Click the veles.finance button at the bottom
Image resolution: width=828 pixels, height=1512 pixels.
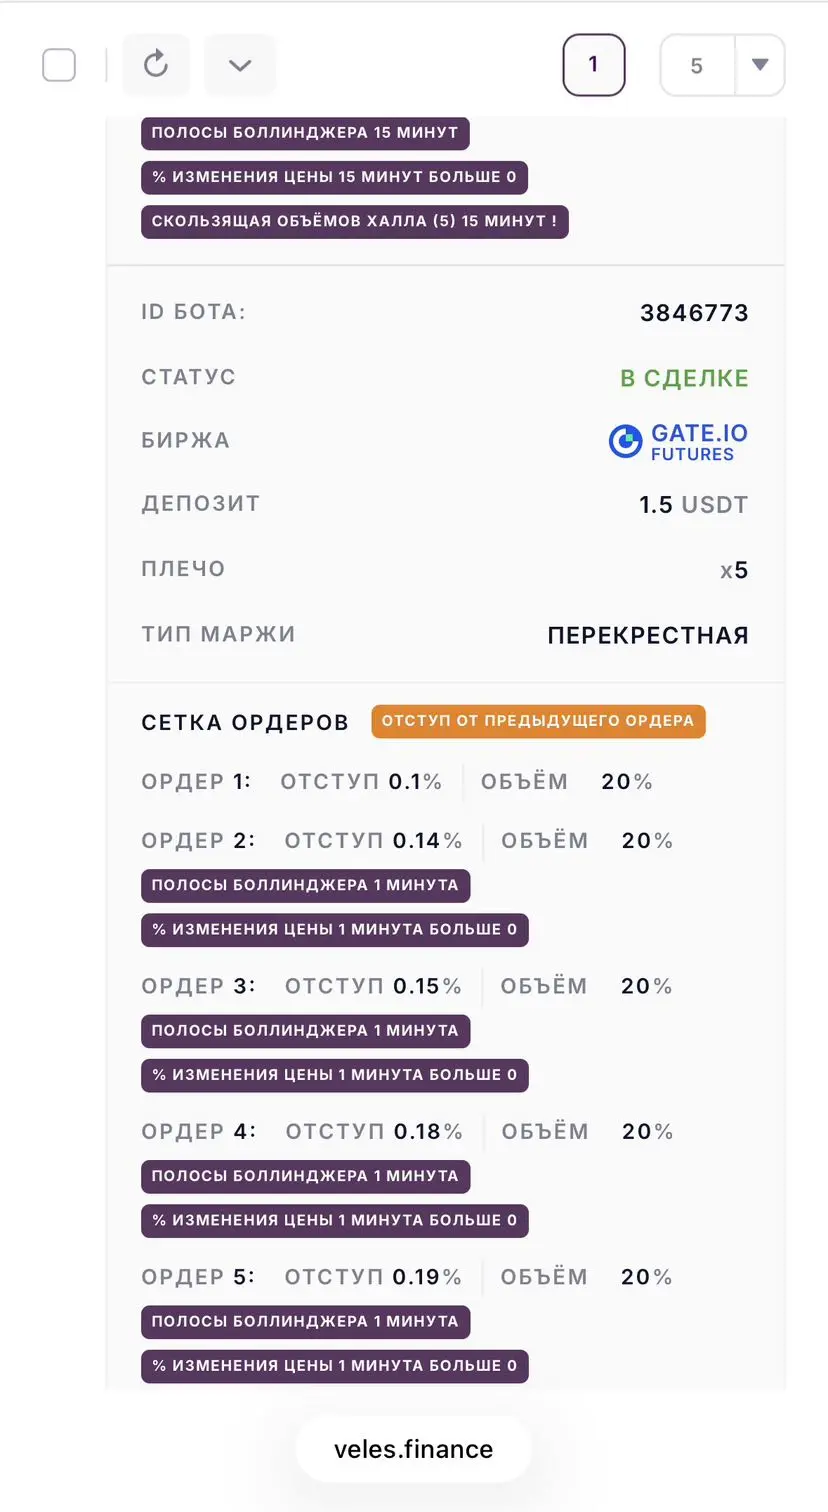[x=413, y=1448]
